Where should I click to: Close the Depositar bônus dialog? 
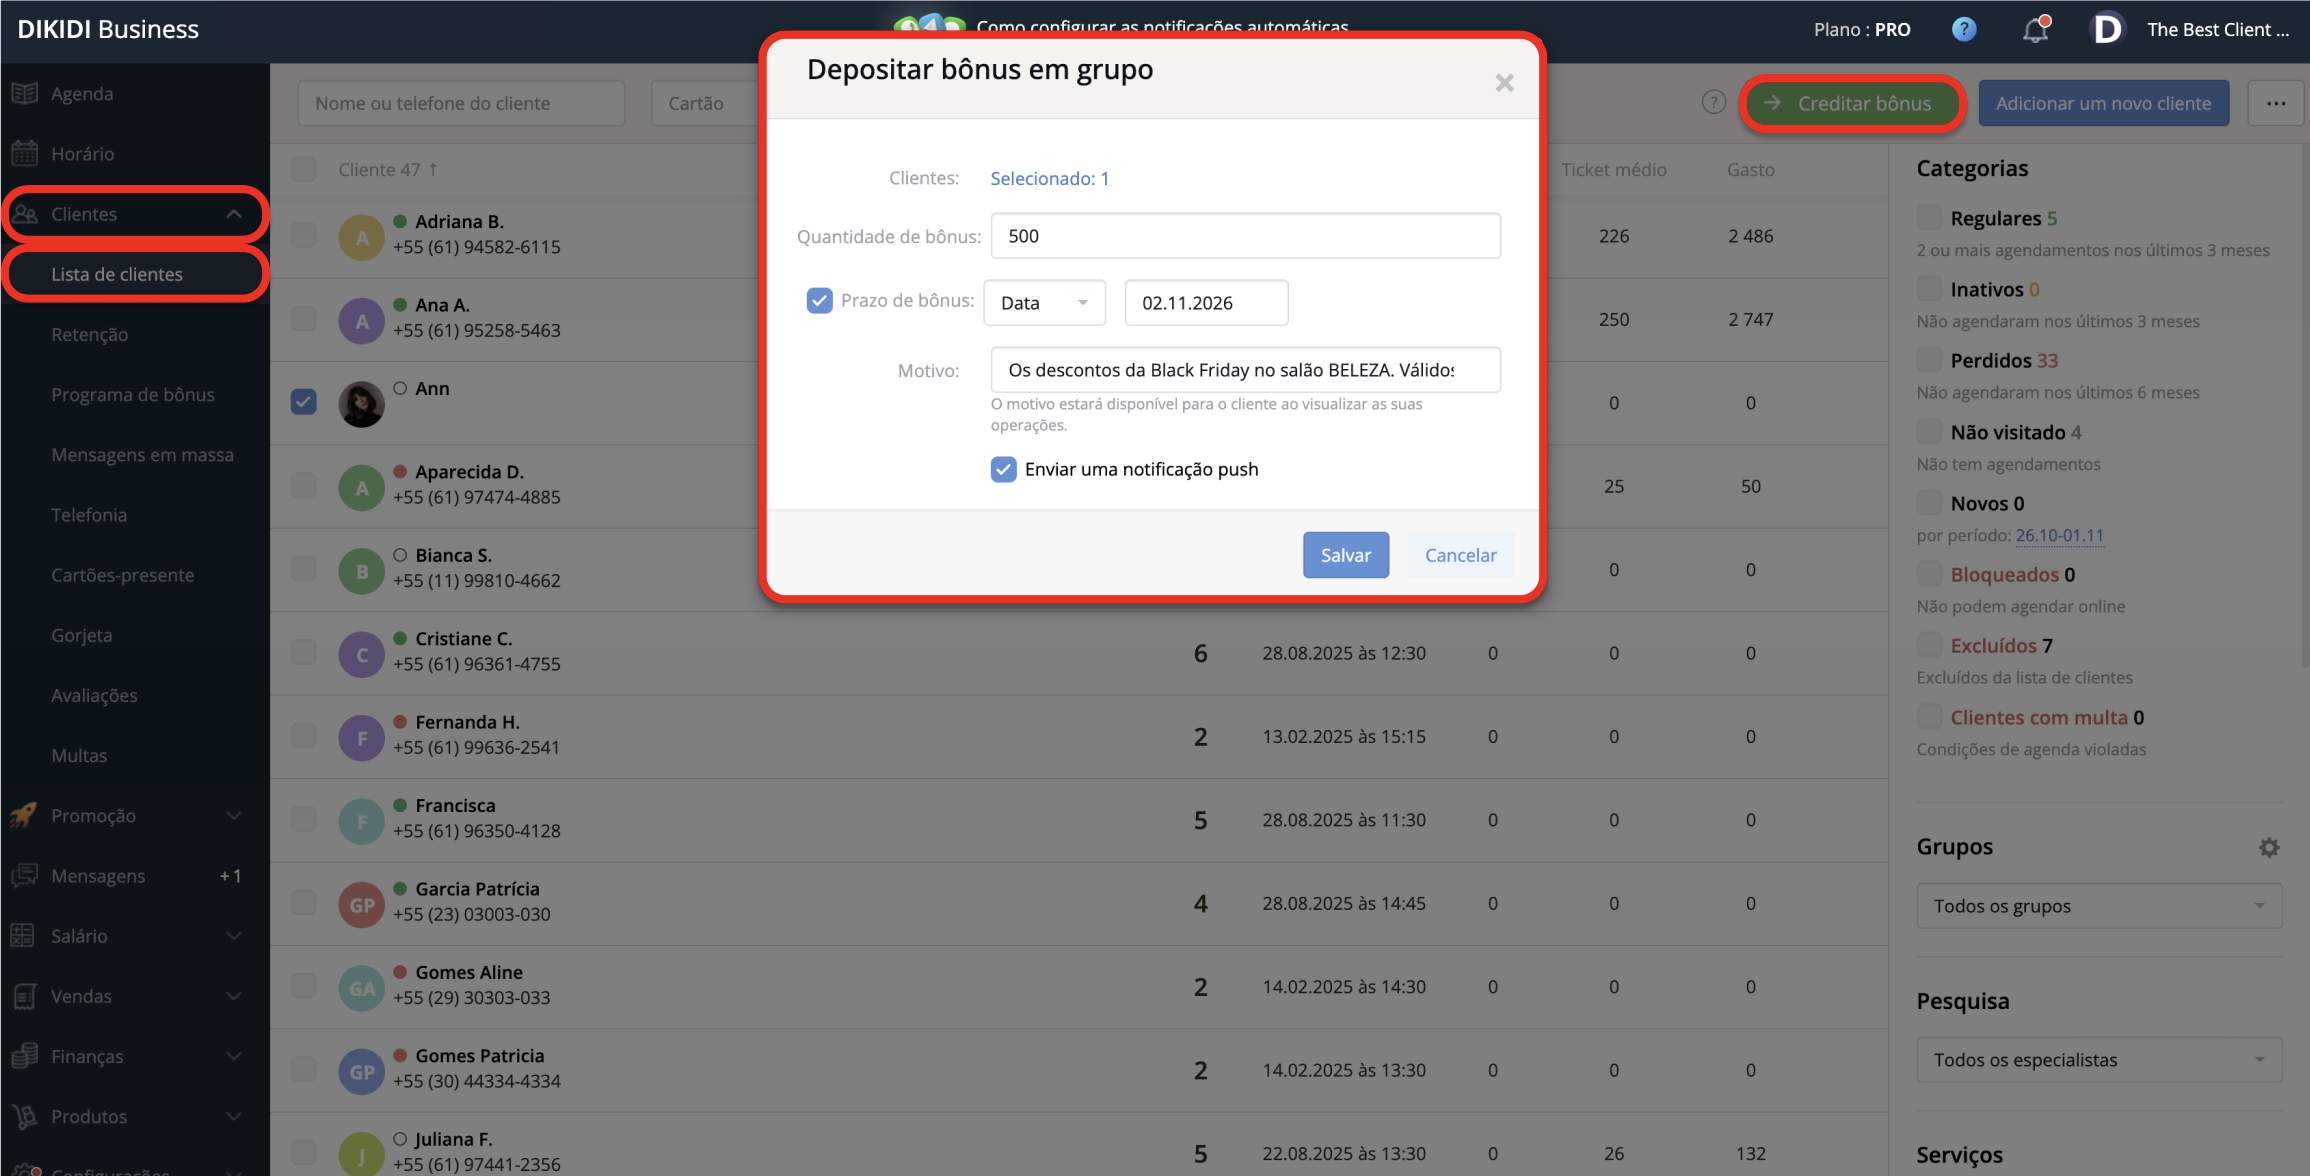[x=1504, y=83]
